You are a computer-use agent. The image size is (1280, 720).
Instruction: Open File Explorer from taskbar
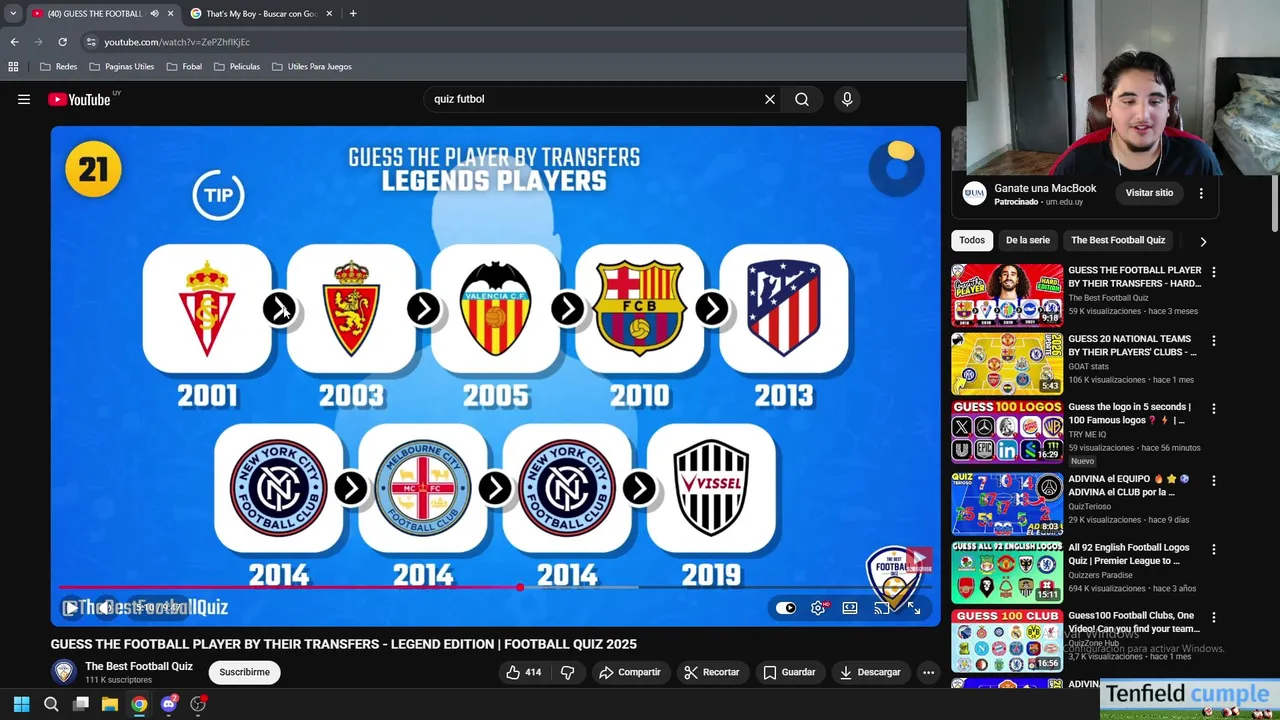(x=110, y=704)
